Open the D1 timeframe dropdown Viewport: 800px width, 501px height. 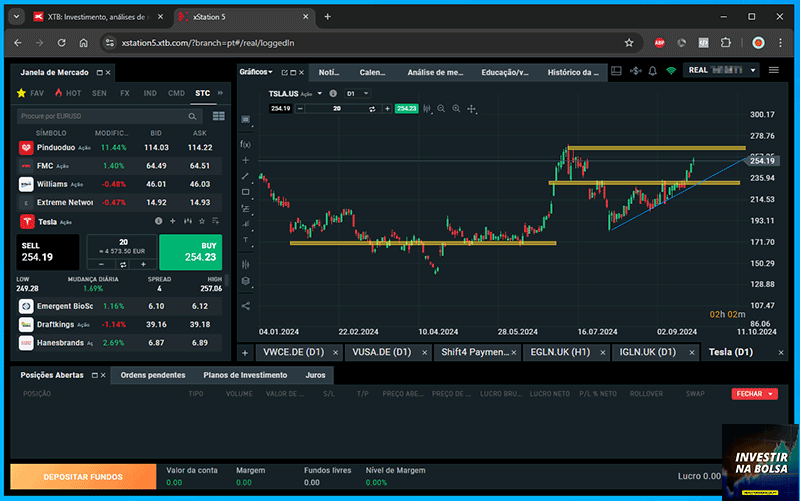[357, 93]
